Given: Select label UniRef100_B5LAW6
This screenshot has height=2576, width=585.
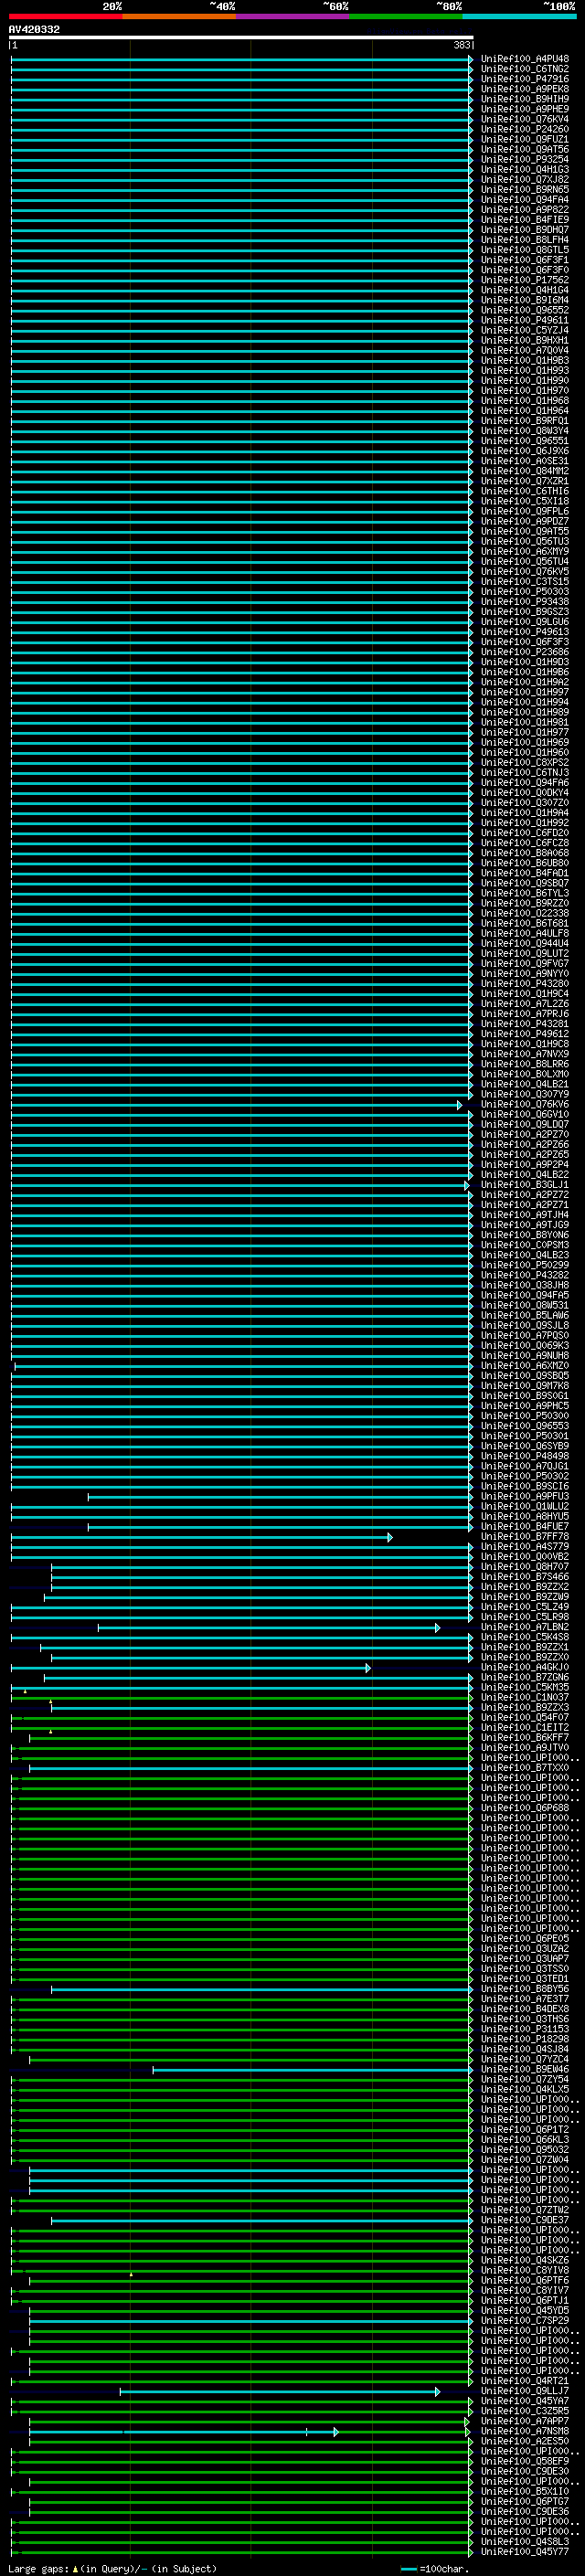Looking at the screenshot, I should click(x=525, y=1315).
